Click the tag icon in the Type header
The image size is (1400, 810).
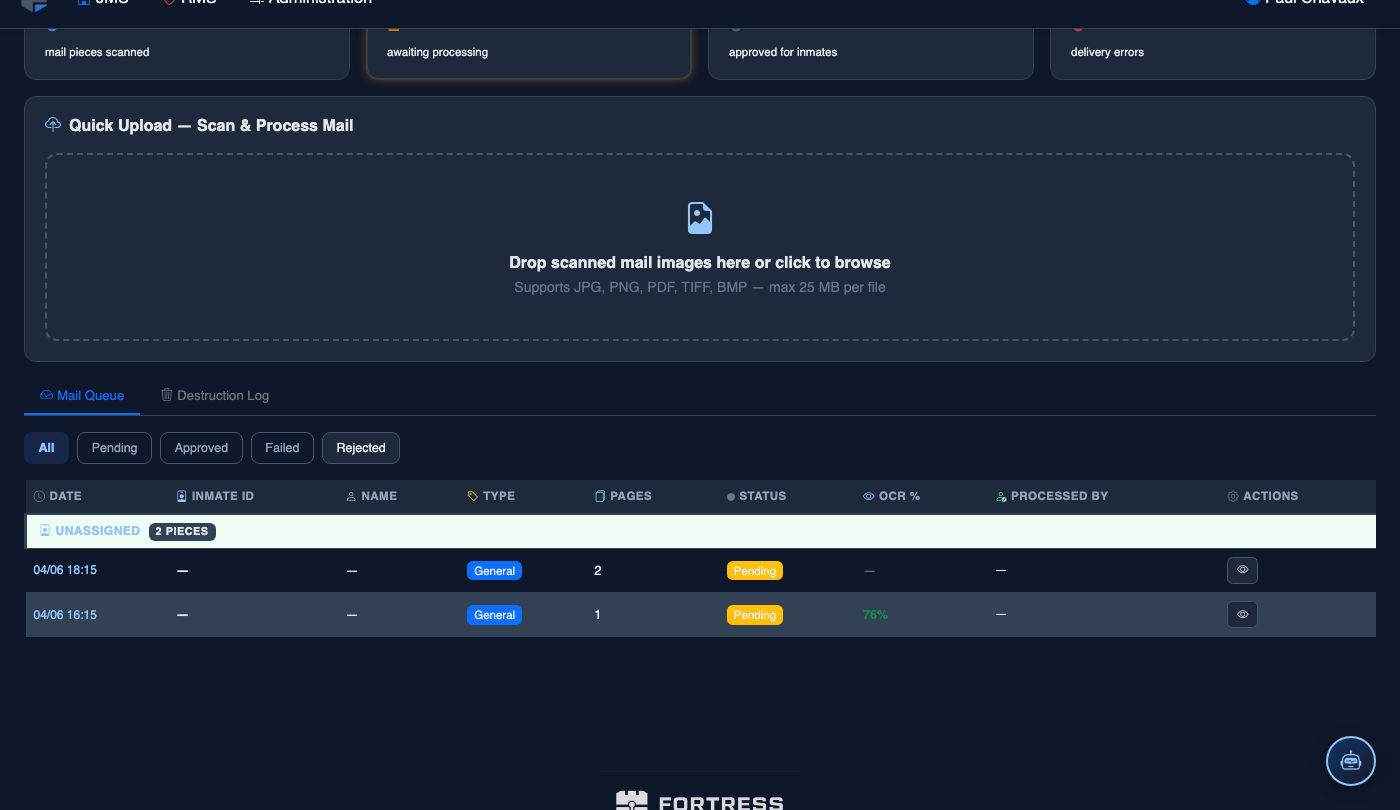tap(473, 496)
